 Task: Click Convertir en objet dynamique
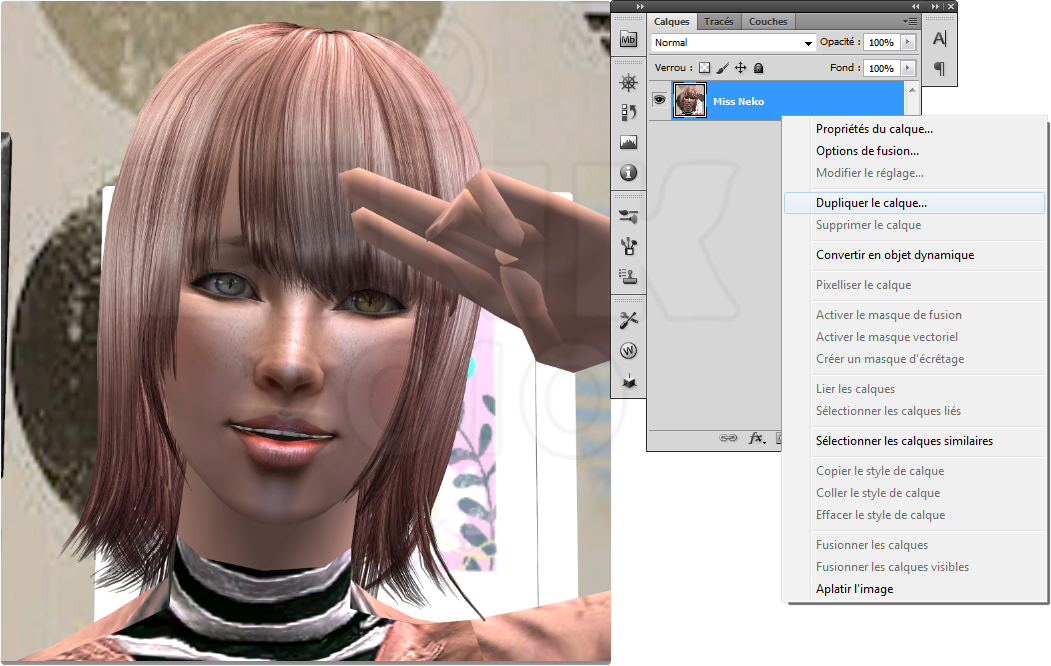(894, 255)
